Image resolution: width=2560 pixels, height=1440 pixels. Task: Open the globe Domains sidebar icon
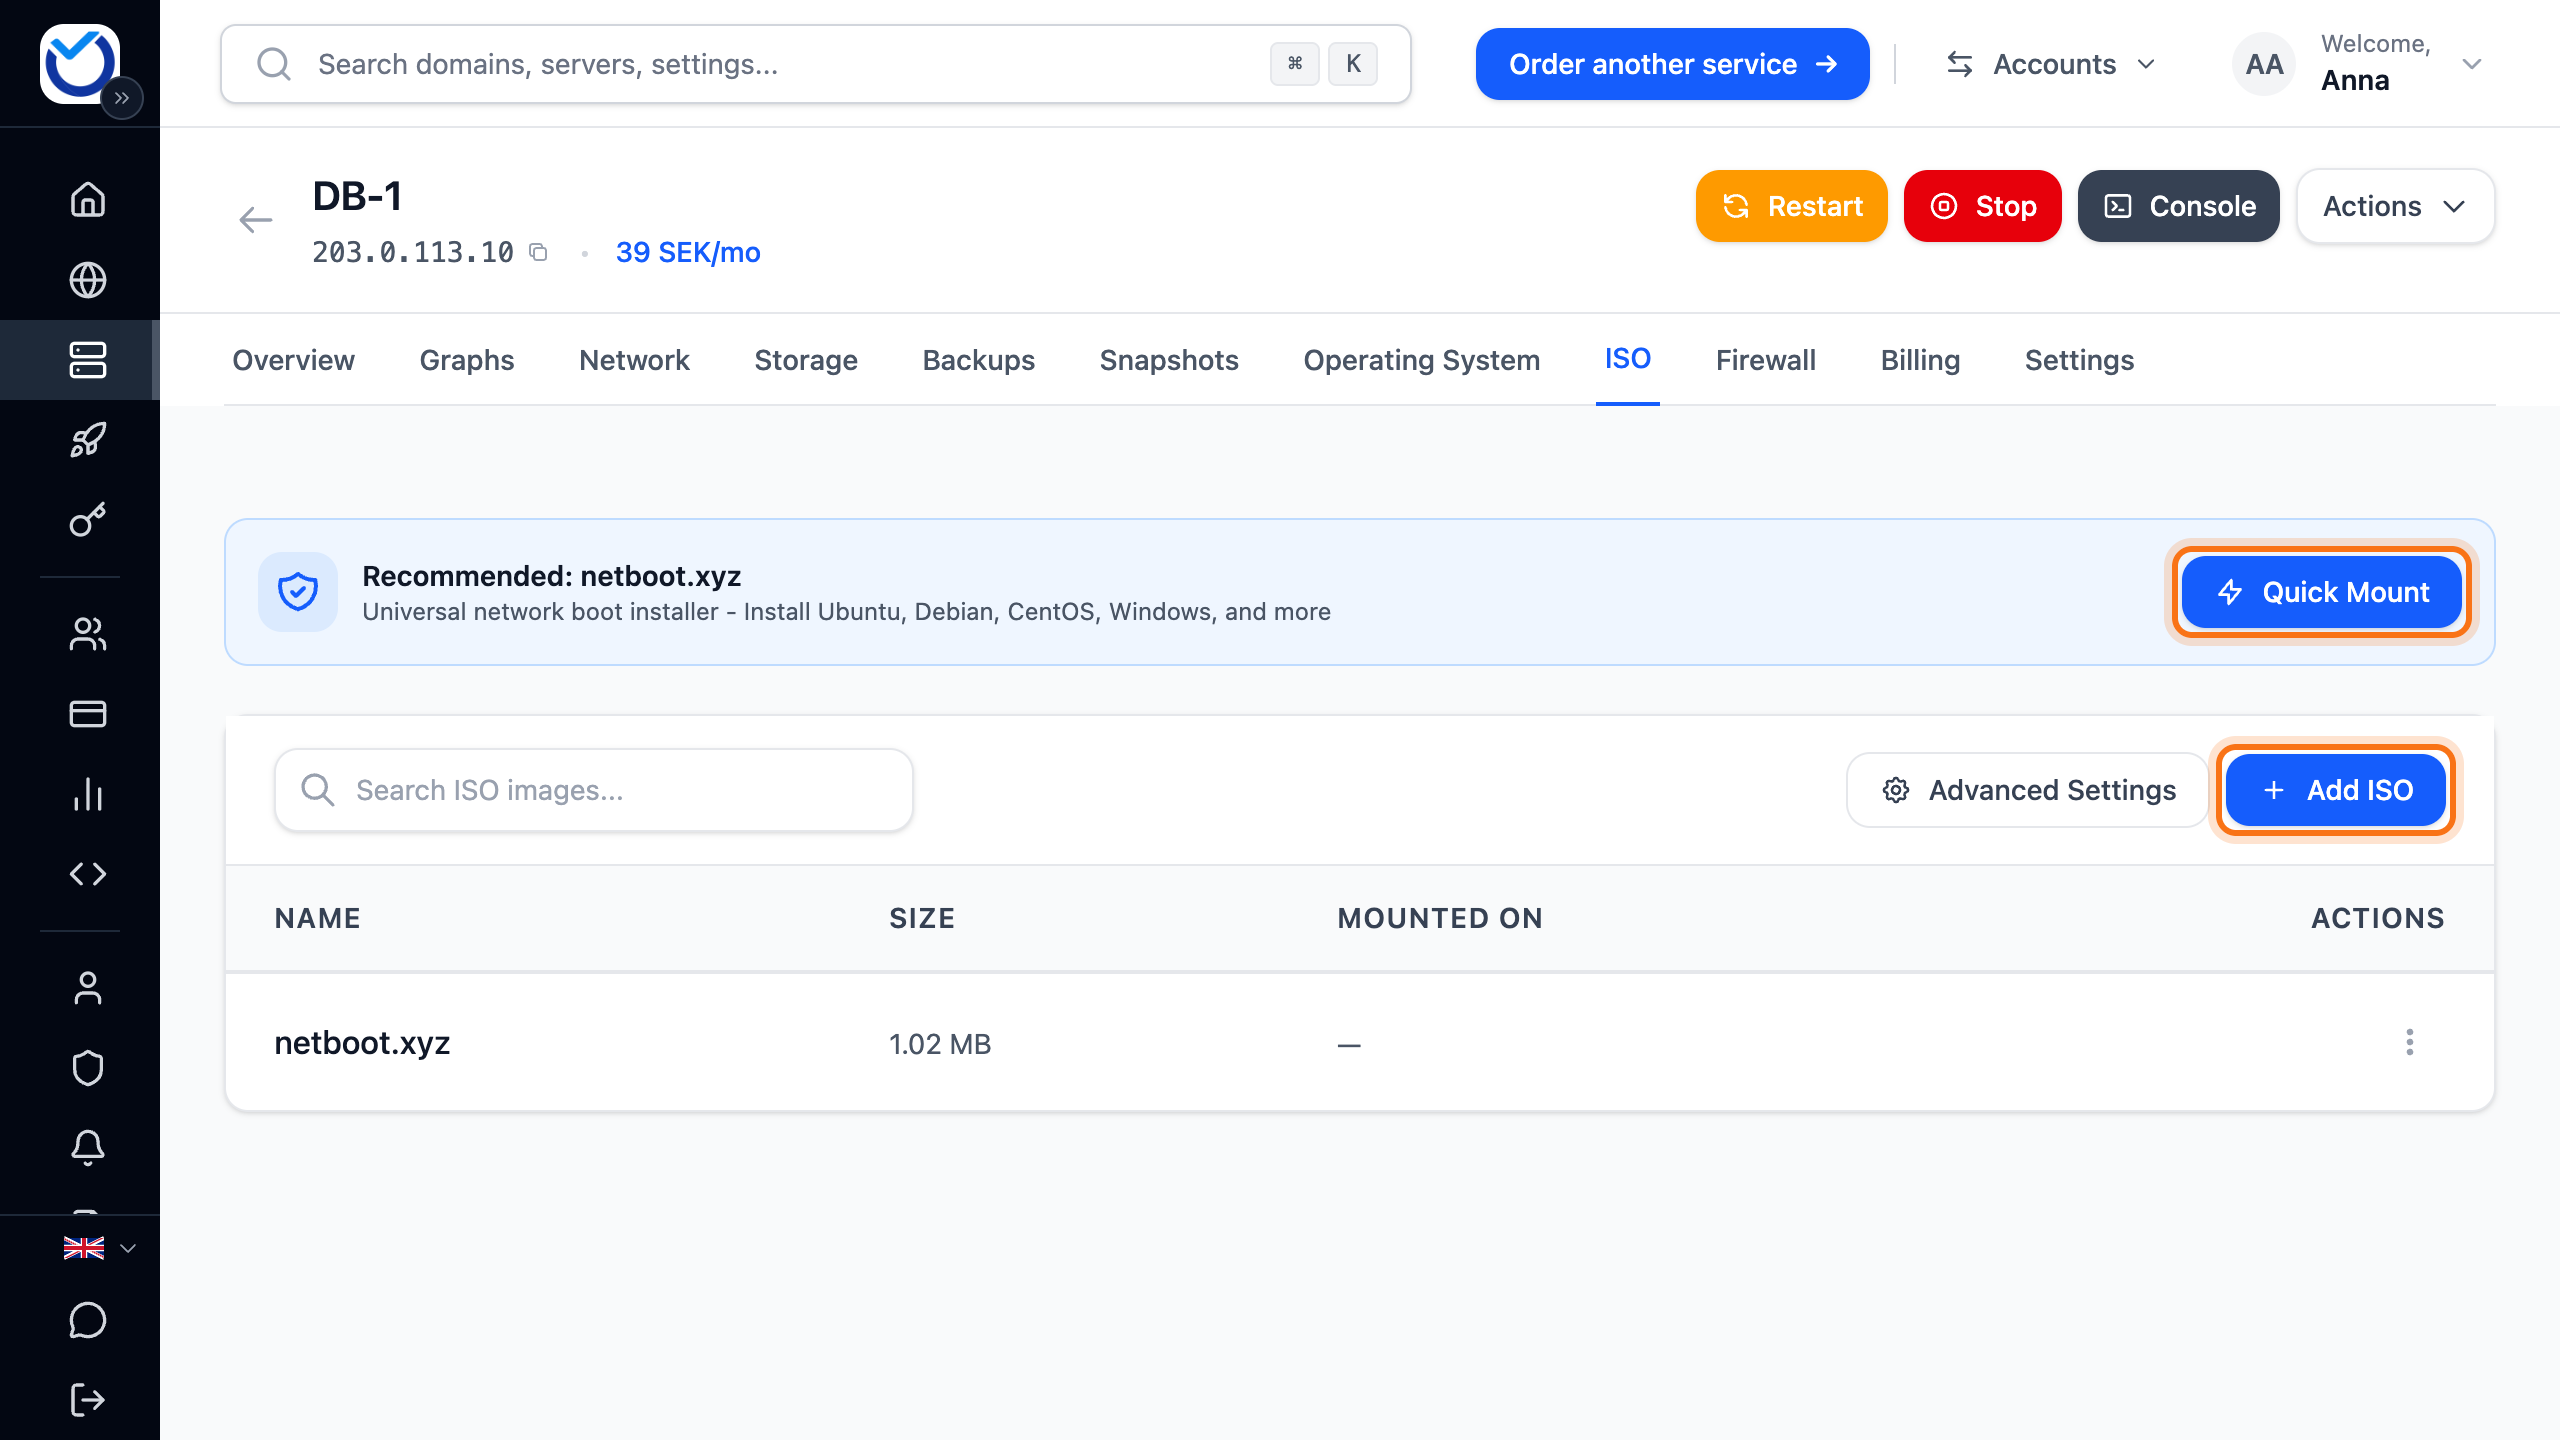(88, 280)
